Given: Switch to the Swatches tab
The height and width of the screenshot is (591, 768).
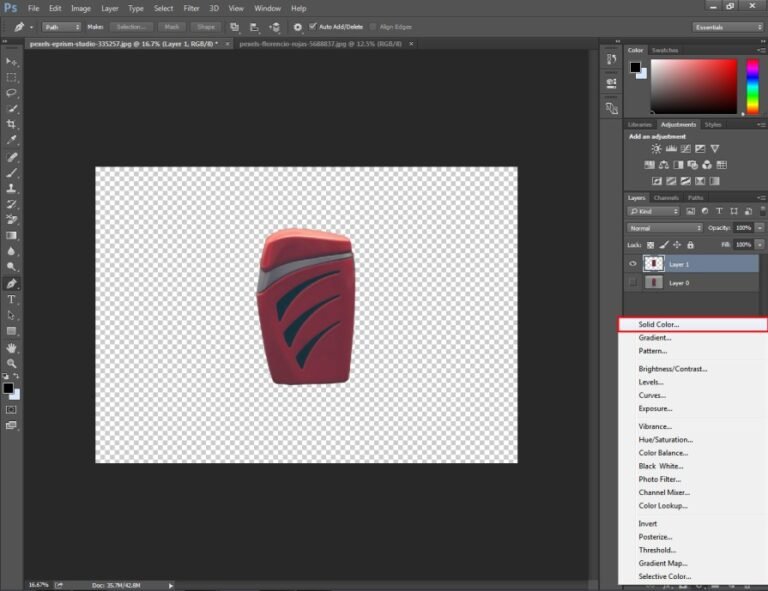Looking at the screenshot, I should coord(665,50).
